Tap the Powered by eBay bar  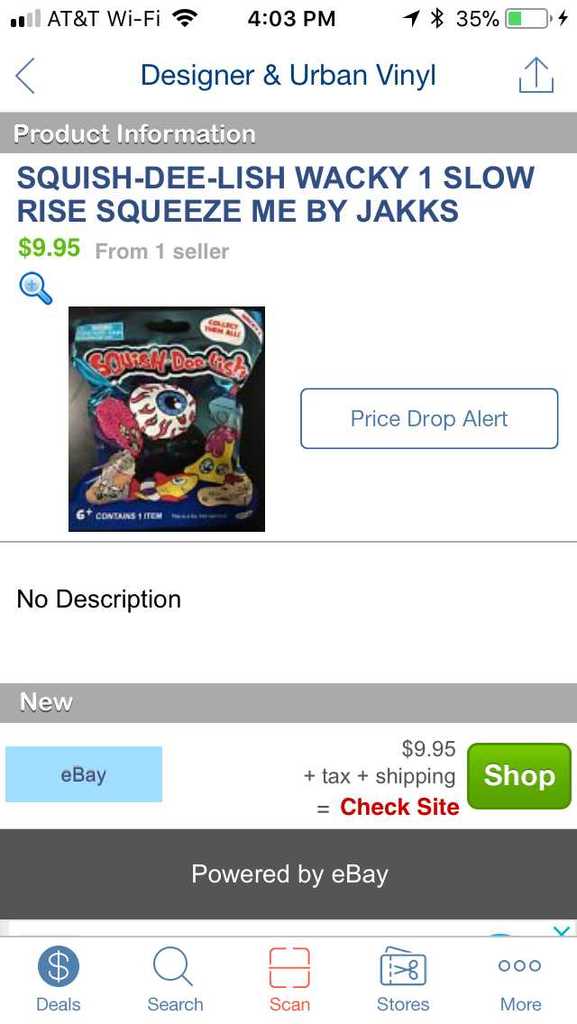(288, 874)
